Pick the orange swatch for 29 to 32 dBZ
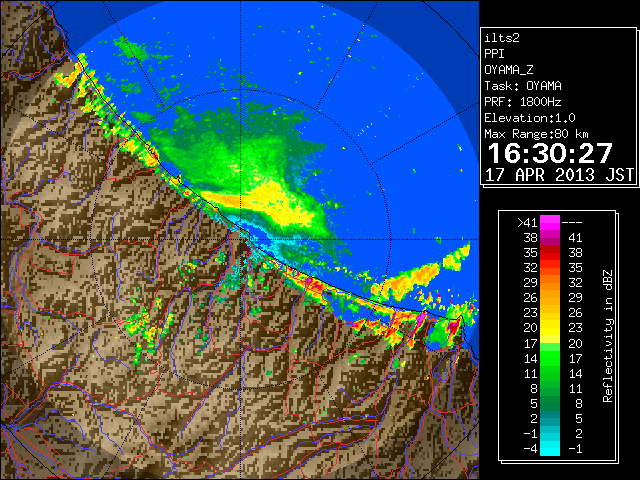This screenshot has width=640, height=480. [x=550, y=283]
